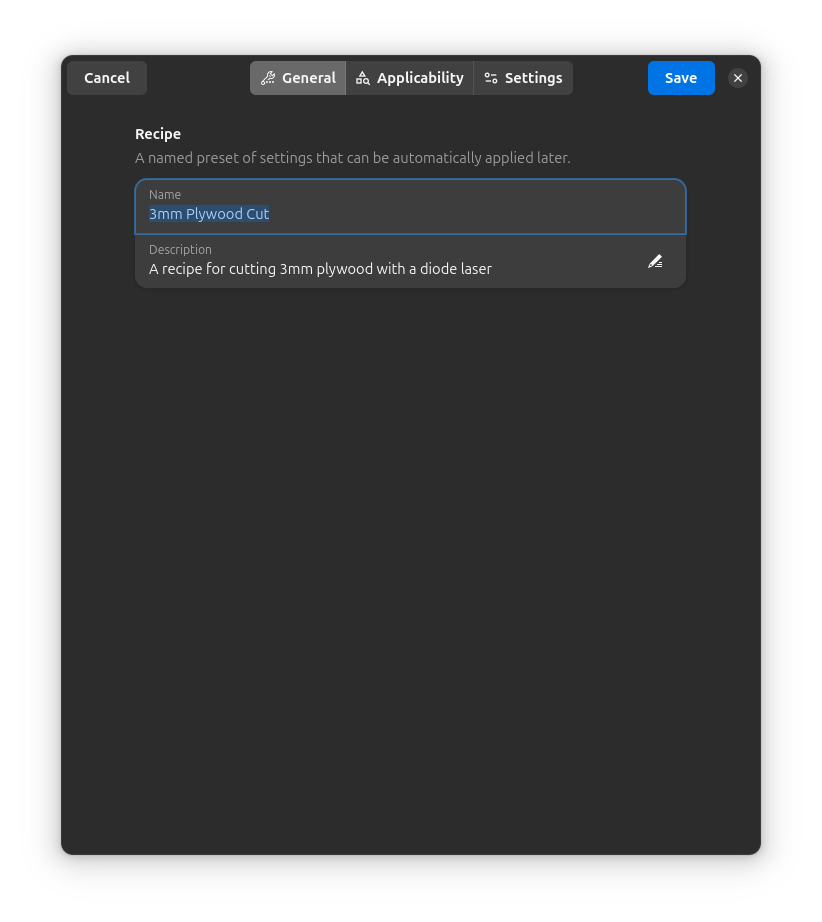
Task: Switch to the Applicability tab
Action: [409, 77]
